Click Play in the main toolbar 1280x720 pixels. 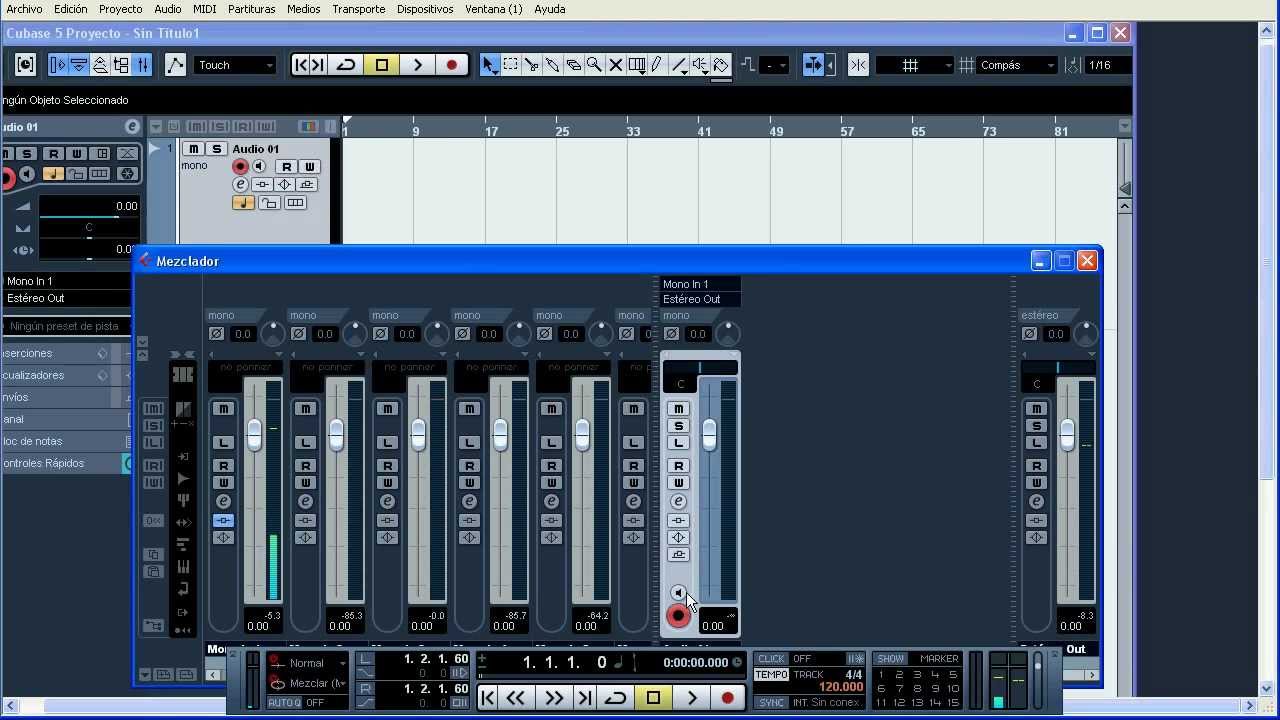point(417,65)
